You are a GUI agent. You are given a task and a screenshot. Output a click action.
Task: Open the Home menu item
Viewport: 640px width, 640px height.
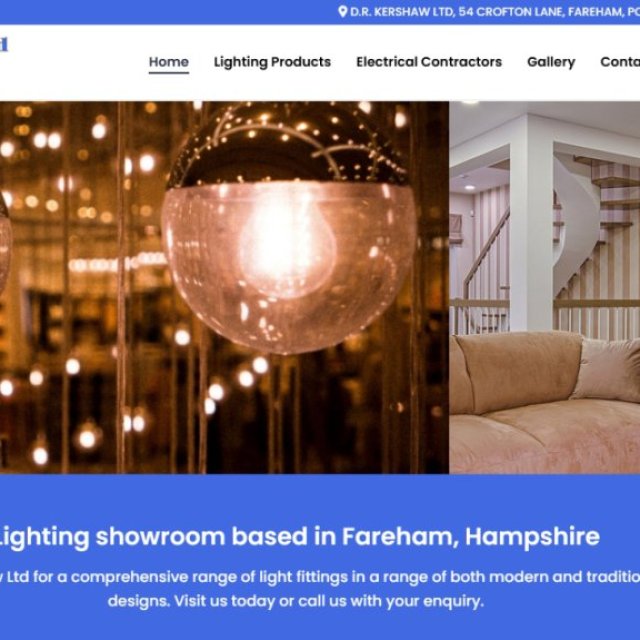click(169, 62)
